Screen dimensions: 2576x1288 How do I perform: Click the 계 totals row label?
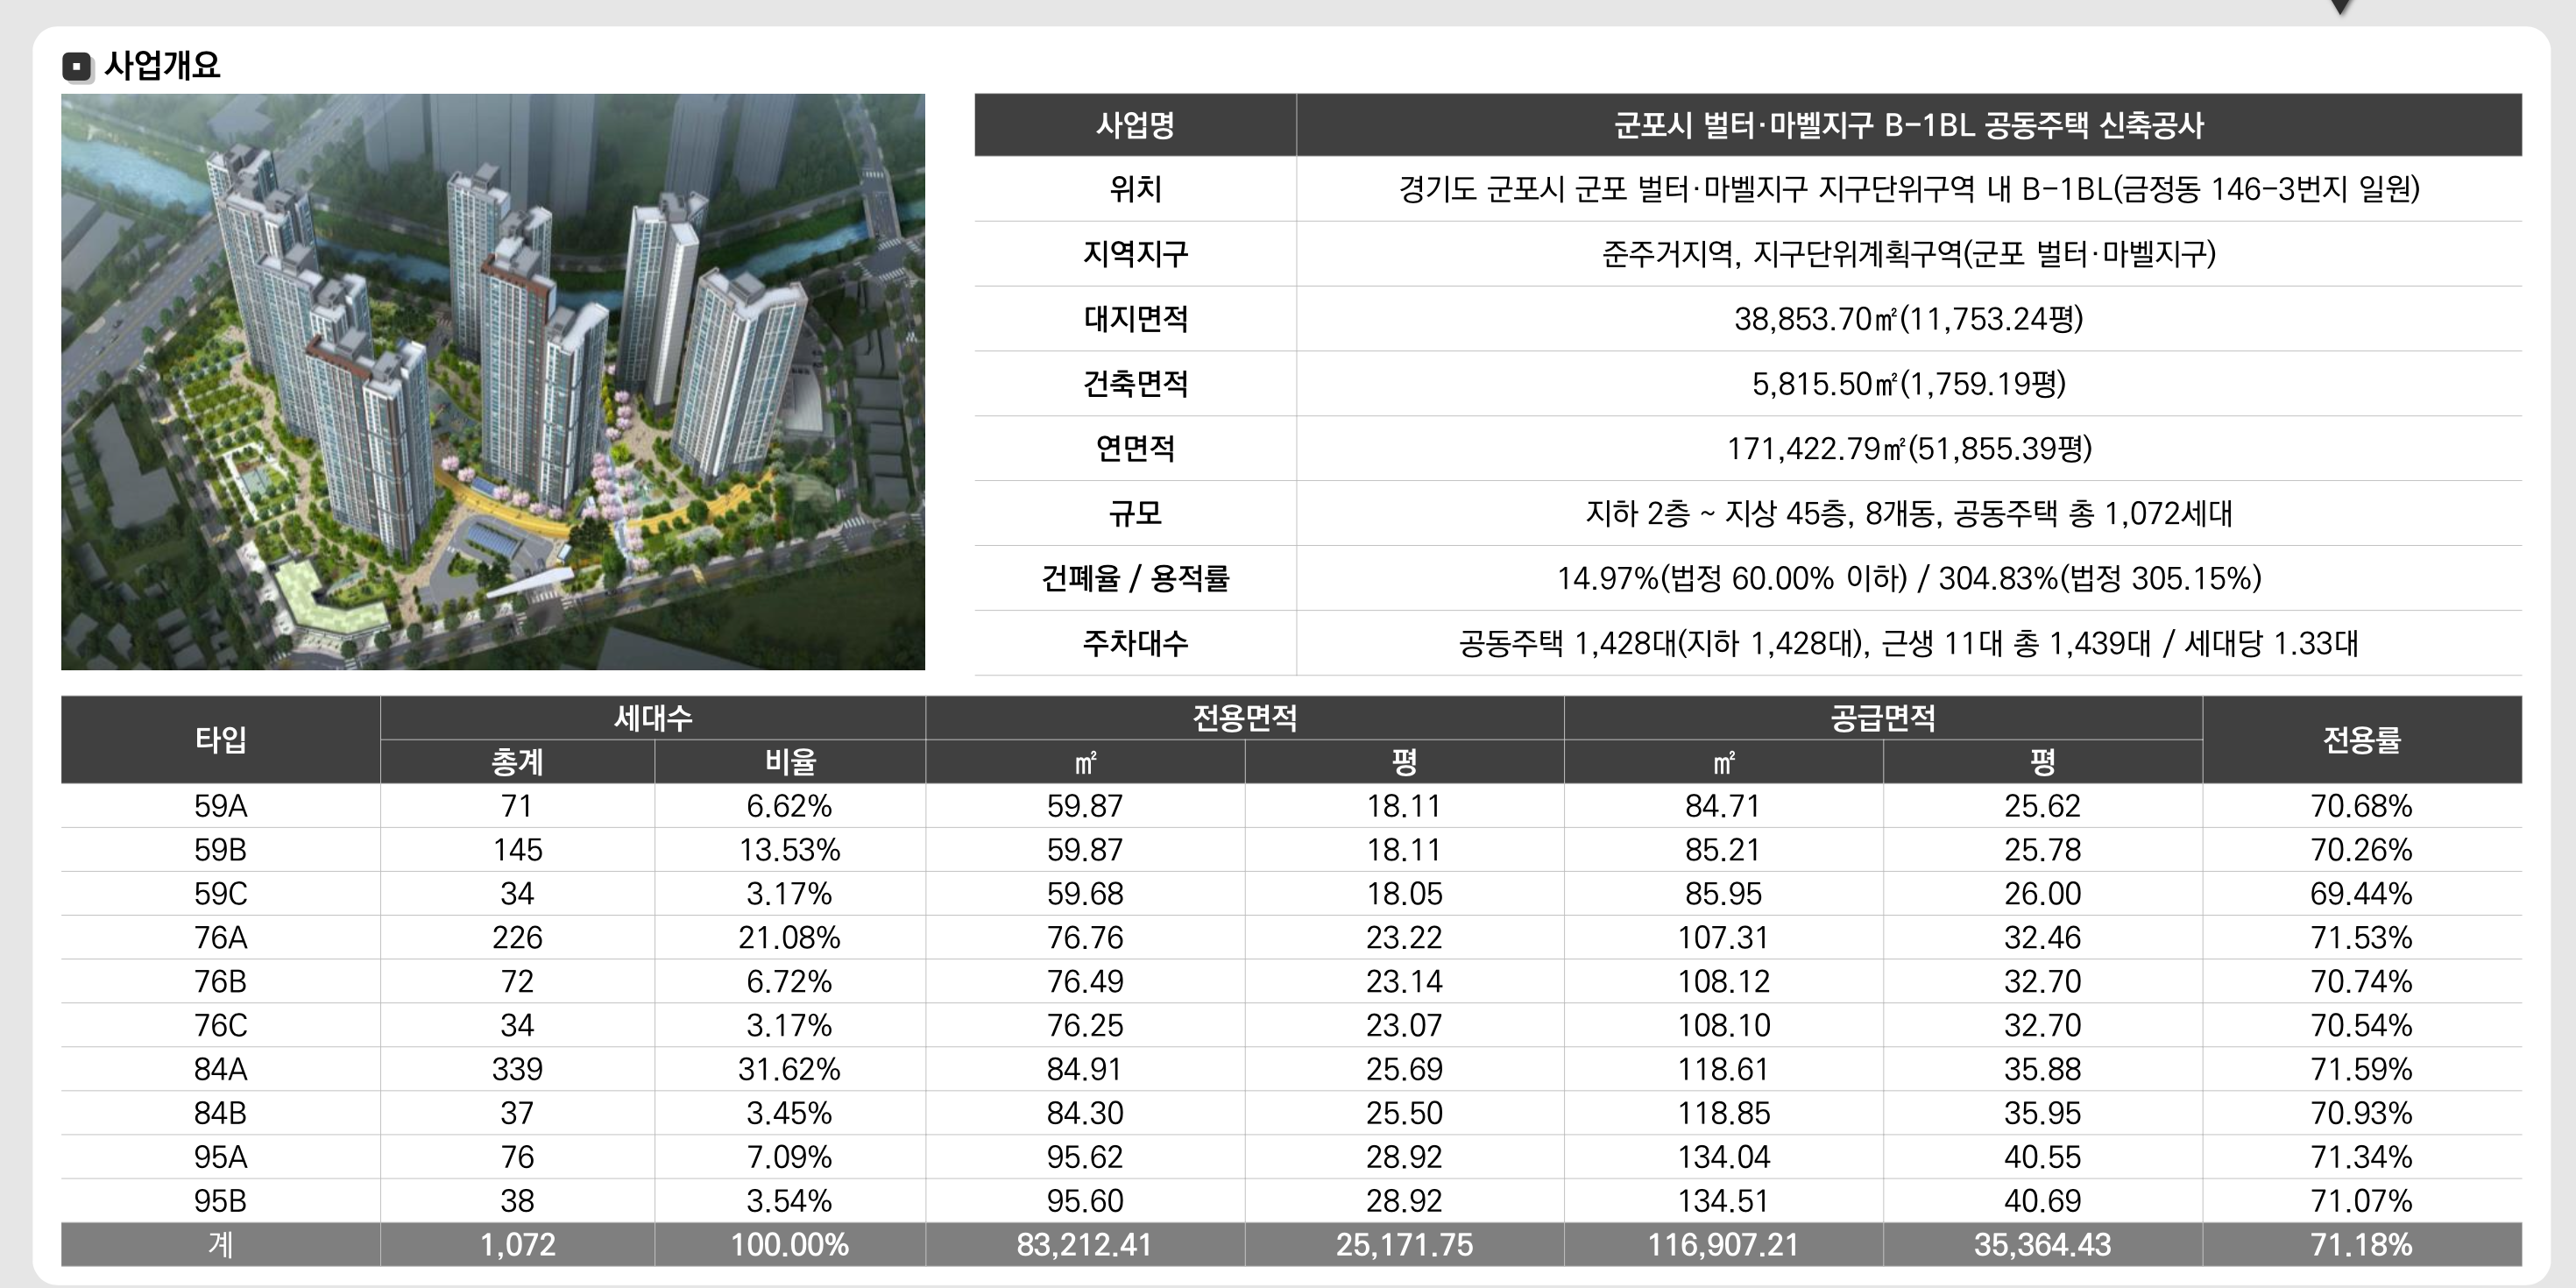[220, 1245]
